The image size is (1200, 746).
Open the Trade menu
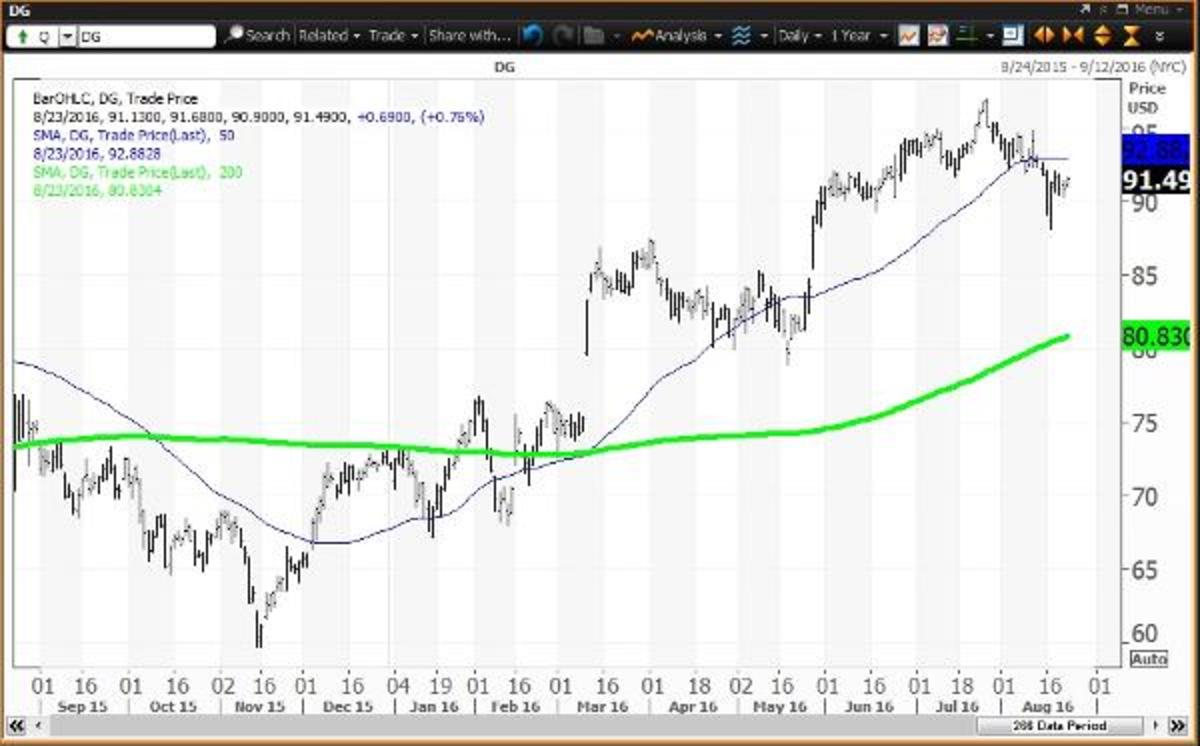392,35
